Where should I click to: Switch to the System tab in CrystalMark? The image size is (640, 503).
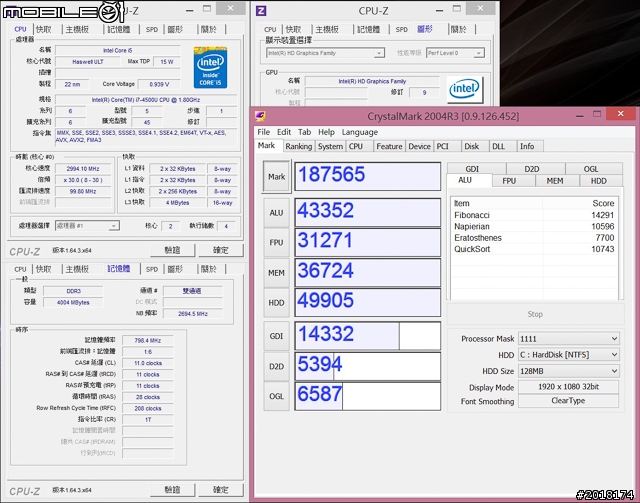[x=330, y=146]
